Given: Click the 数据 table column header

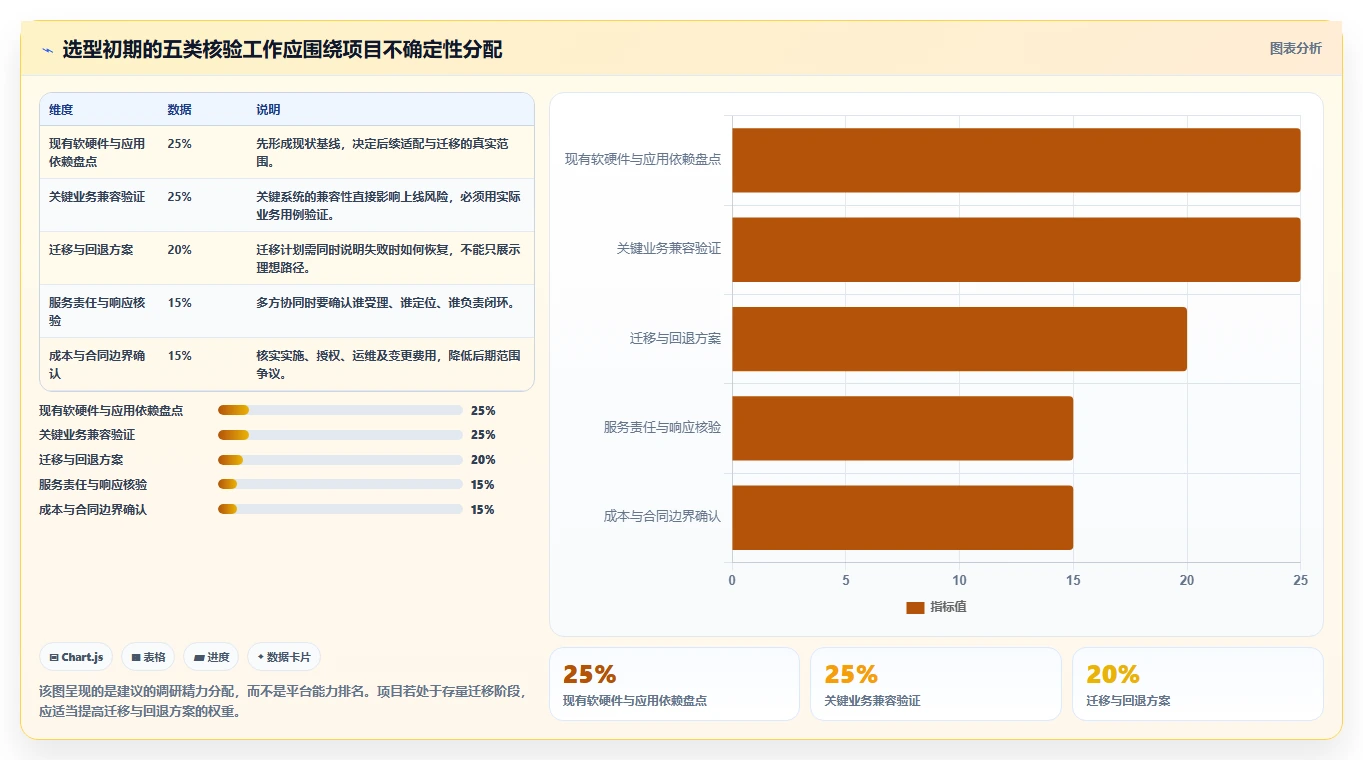Looking at the screenshot, I should click(180, 110).
